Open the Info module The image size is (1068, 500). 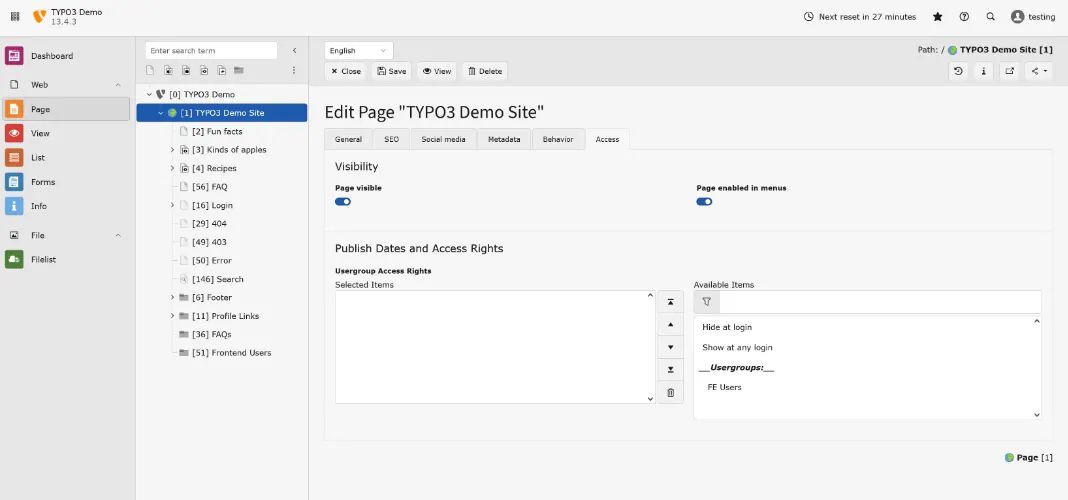pos(66,206)
